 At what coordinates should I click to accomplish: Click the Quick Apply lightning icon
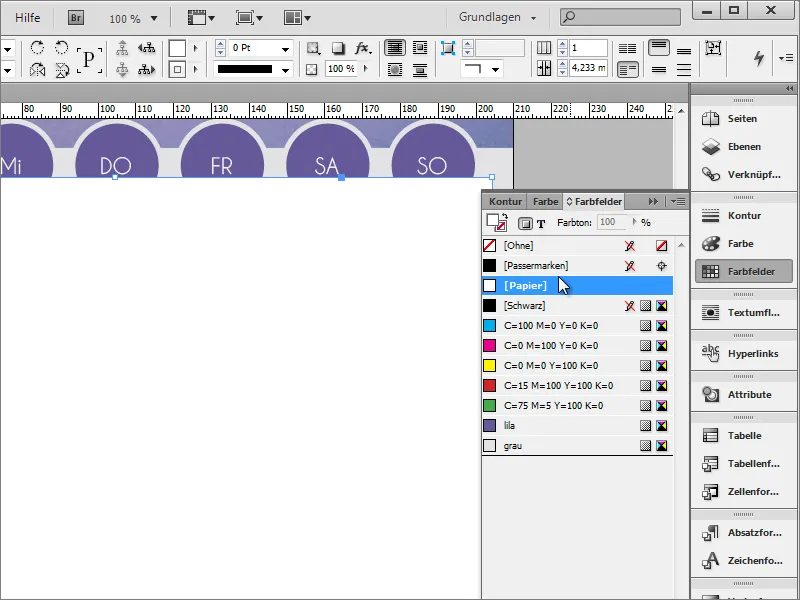tap(759, 58)
